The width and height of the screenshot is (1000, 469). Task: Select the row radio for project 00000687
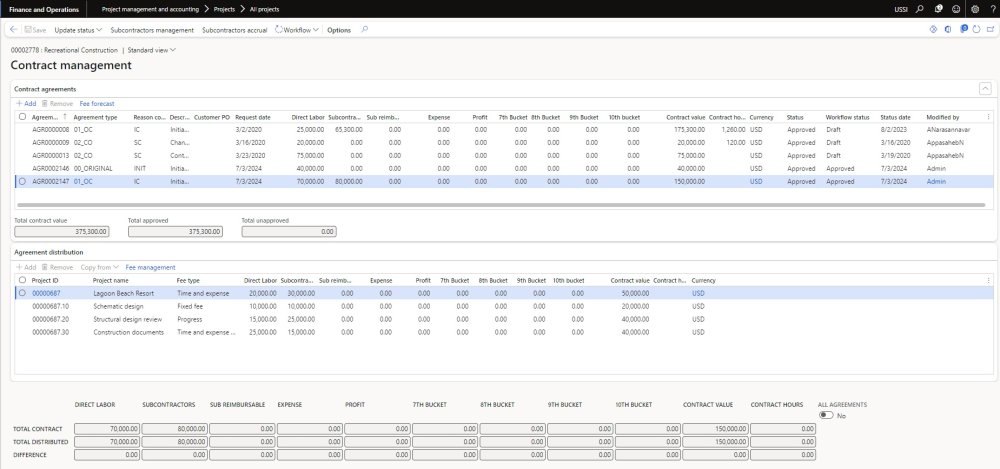pyautogui.click(x=22, y=293)
